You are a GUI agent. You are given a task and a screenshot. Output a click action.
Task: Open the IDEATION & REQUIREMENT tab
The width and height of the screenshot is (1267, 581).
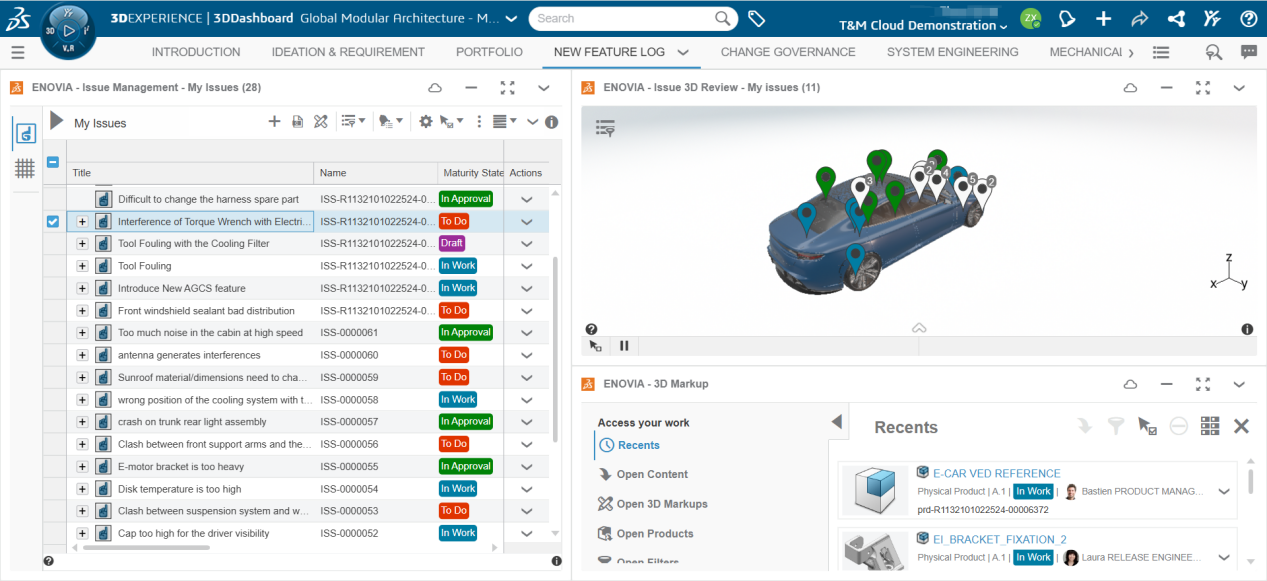point(348,52)
